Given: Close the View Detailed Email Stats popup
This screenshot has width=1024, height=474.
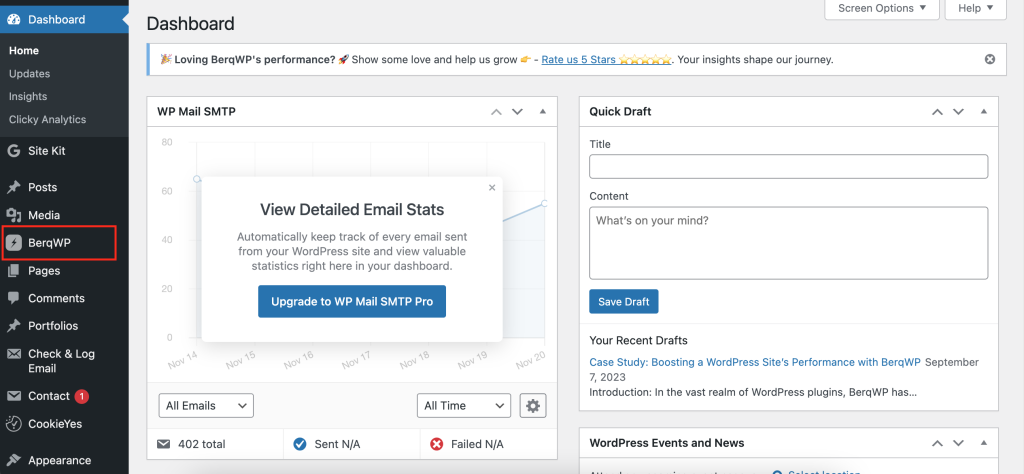Looking at the screenshot, I should [x=492, y=187].
